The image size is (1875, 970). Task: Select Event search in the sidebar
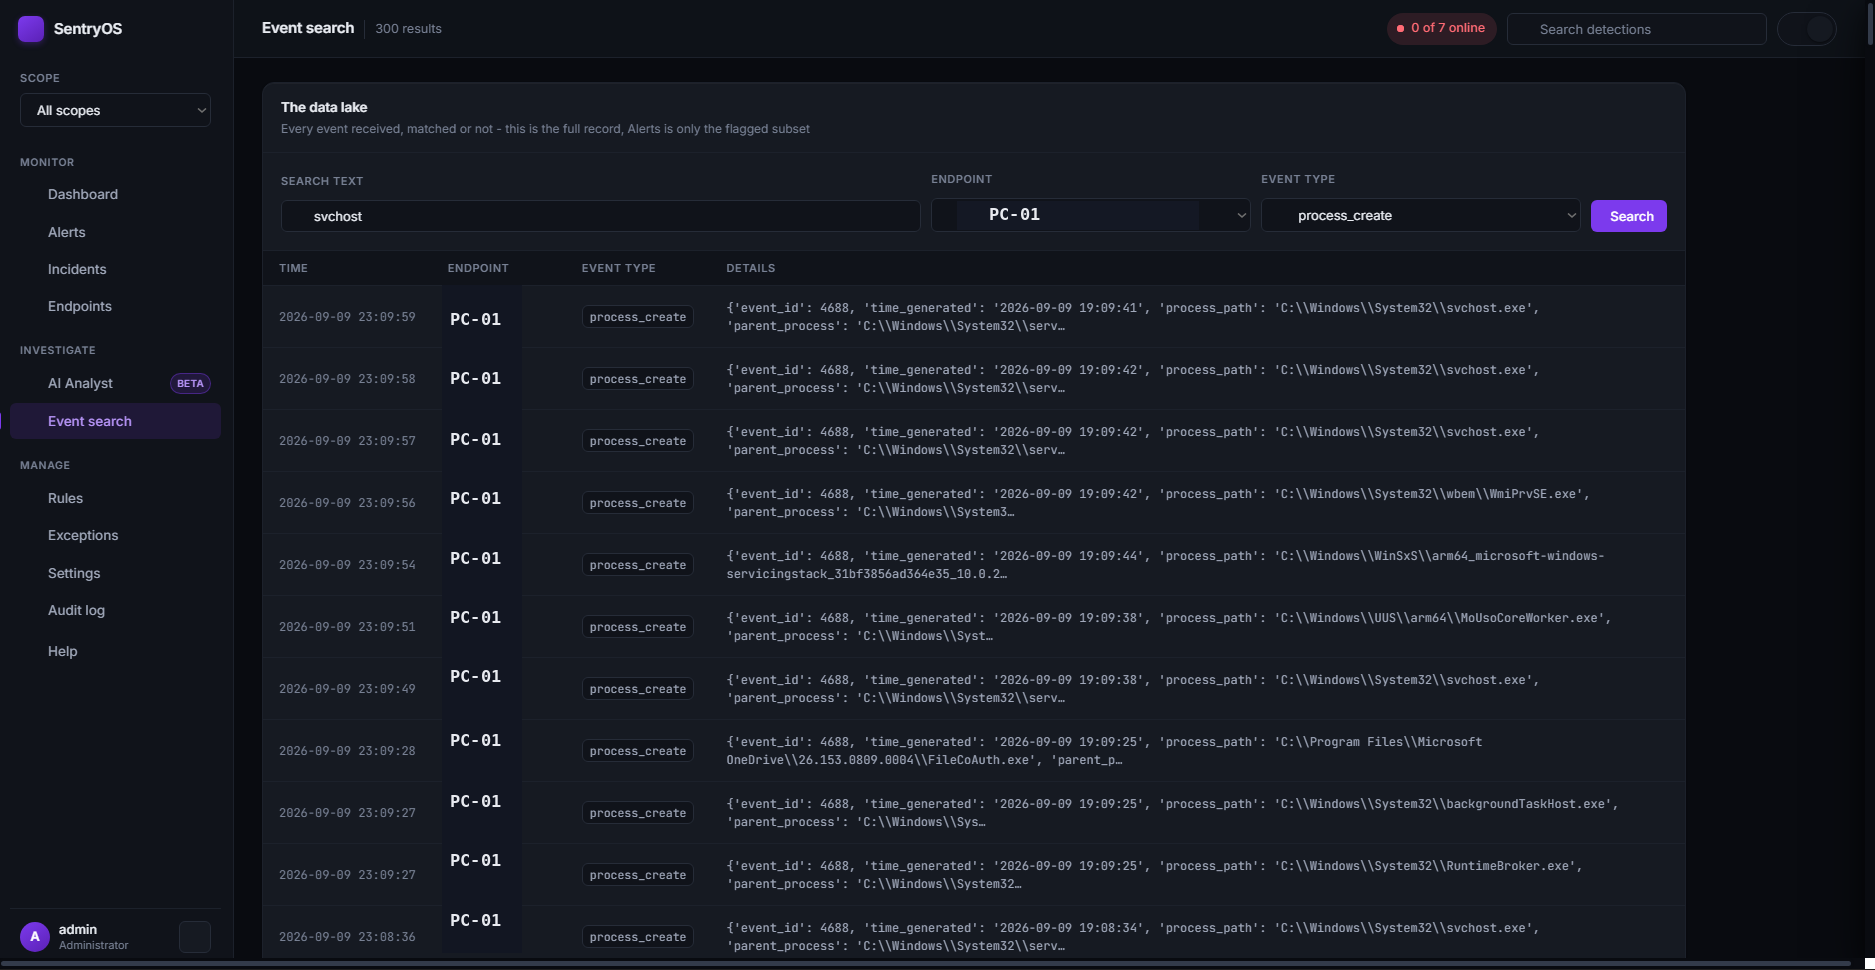(x=115, y=421)
